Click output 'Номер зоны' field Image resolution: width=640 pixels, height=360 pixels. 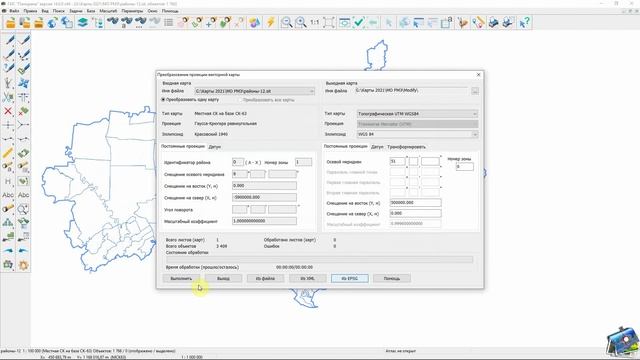coord(464,167)
